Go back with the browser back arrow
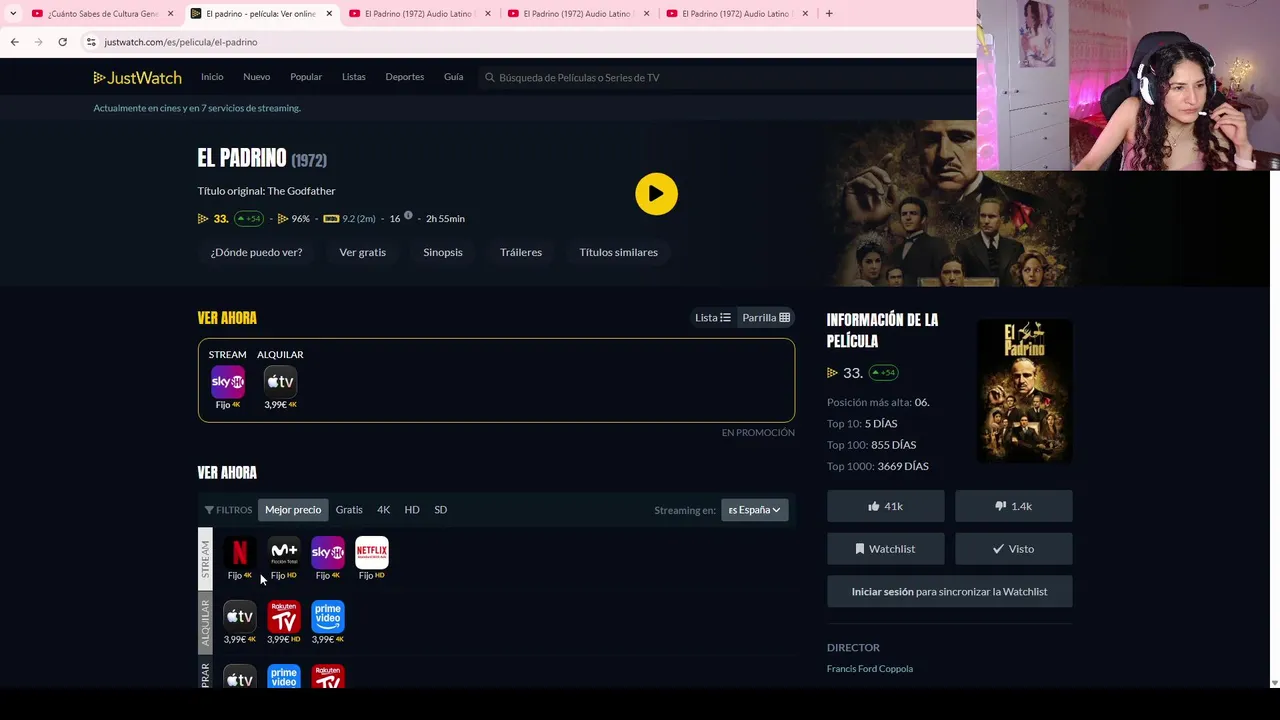This screenshot has height=720, width=1280. point(14,42)
